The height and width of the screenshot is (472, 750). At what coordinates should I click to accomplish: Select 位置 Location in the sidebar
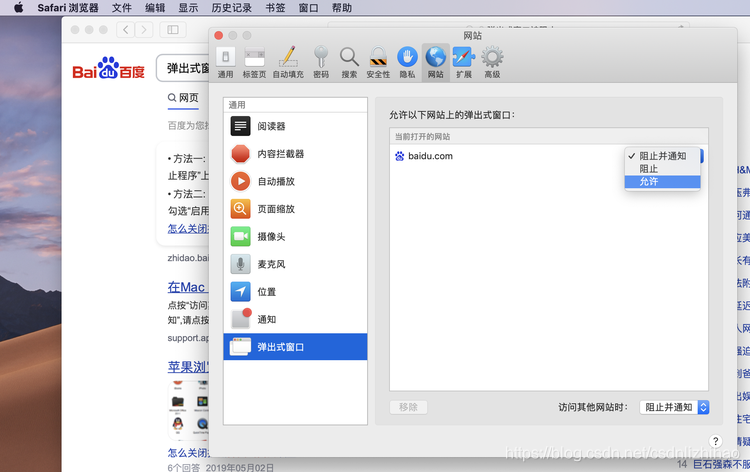click(295, 292)
